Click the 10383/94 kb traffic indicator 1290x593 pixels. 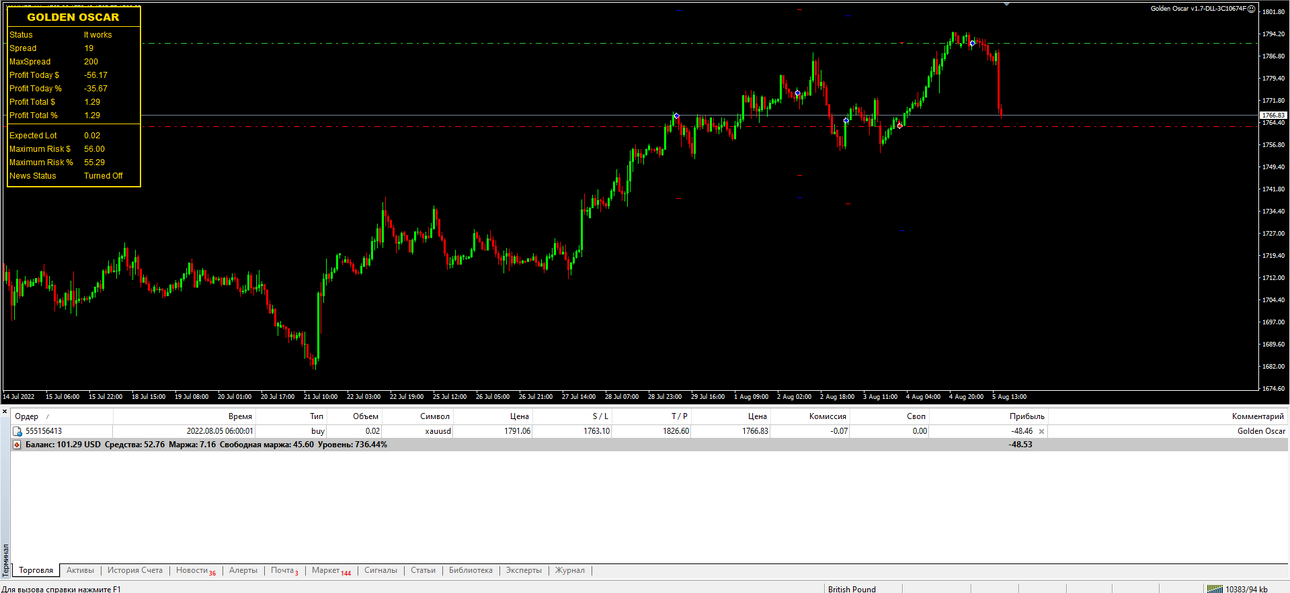click(x=1248, y=589)
